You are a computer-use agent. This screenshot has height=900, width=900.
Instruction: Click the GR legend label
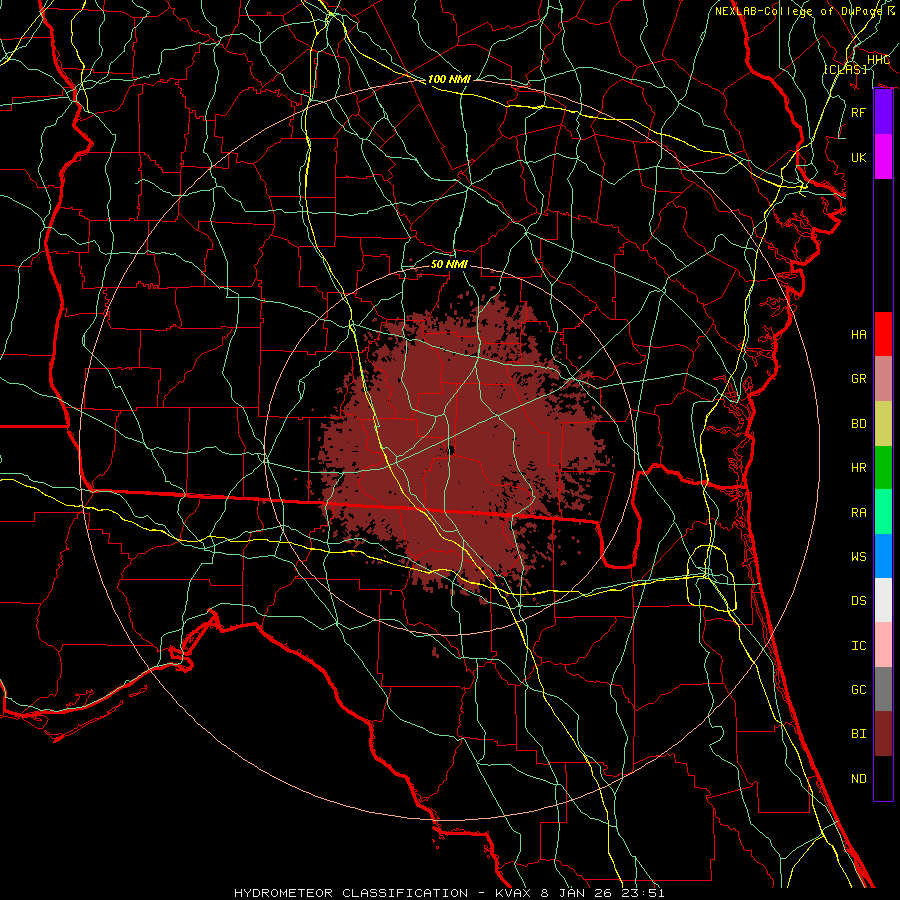[859, 379]
